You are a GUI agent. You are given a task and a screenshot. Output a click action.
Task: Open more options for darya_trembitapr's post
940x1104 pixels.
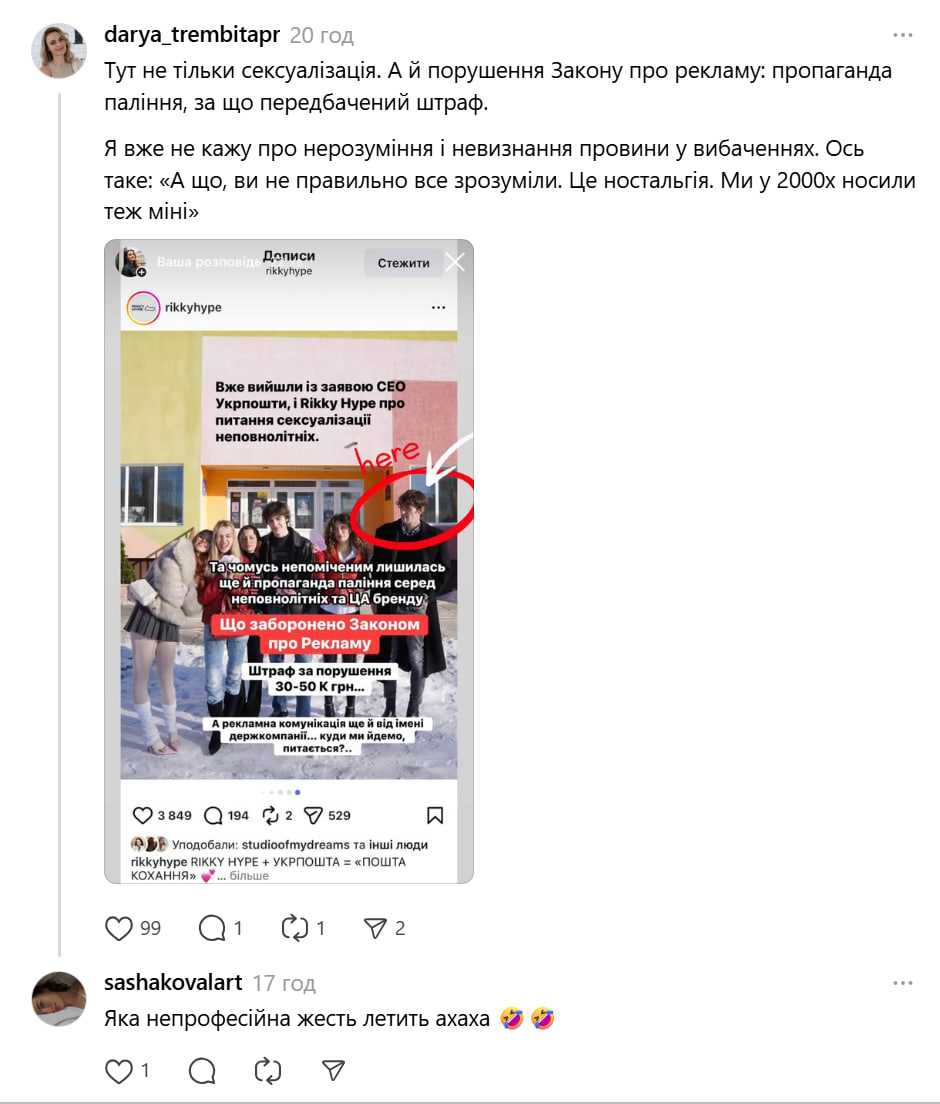[x=903, y=34]
